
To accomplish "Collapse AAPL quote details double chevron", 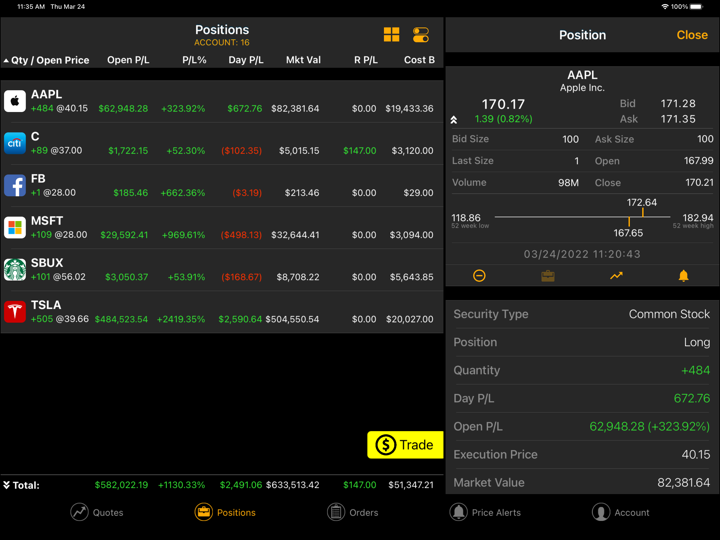I will pos(454,119).
